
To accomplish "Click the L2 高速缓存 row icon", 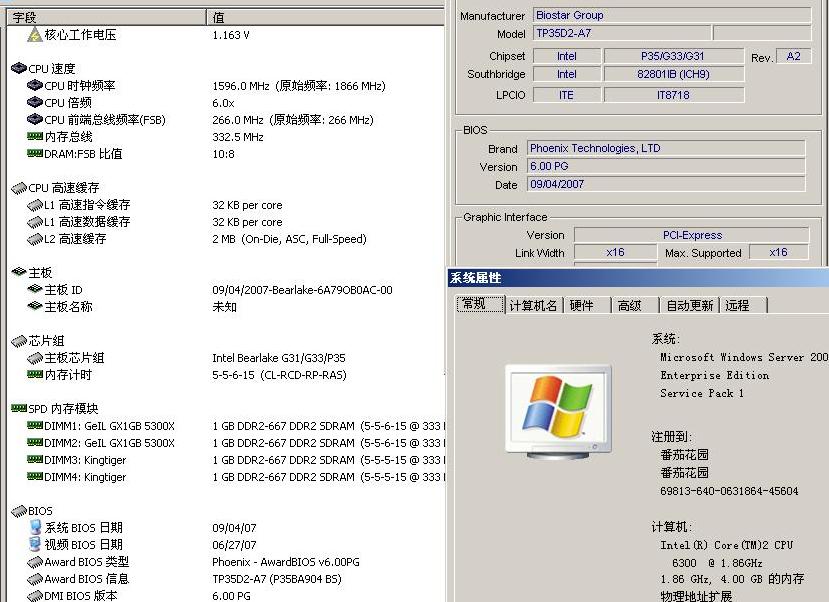I will tap(35, 239).
